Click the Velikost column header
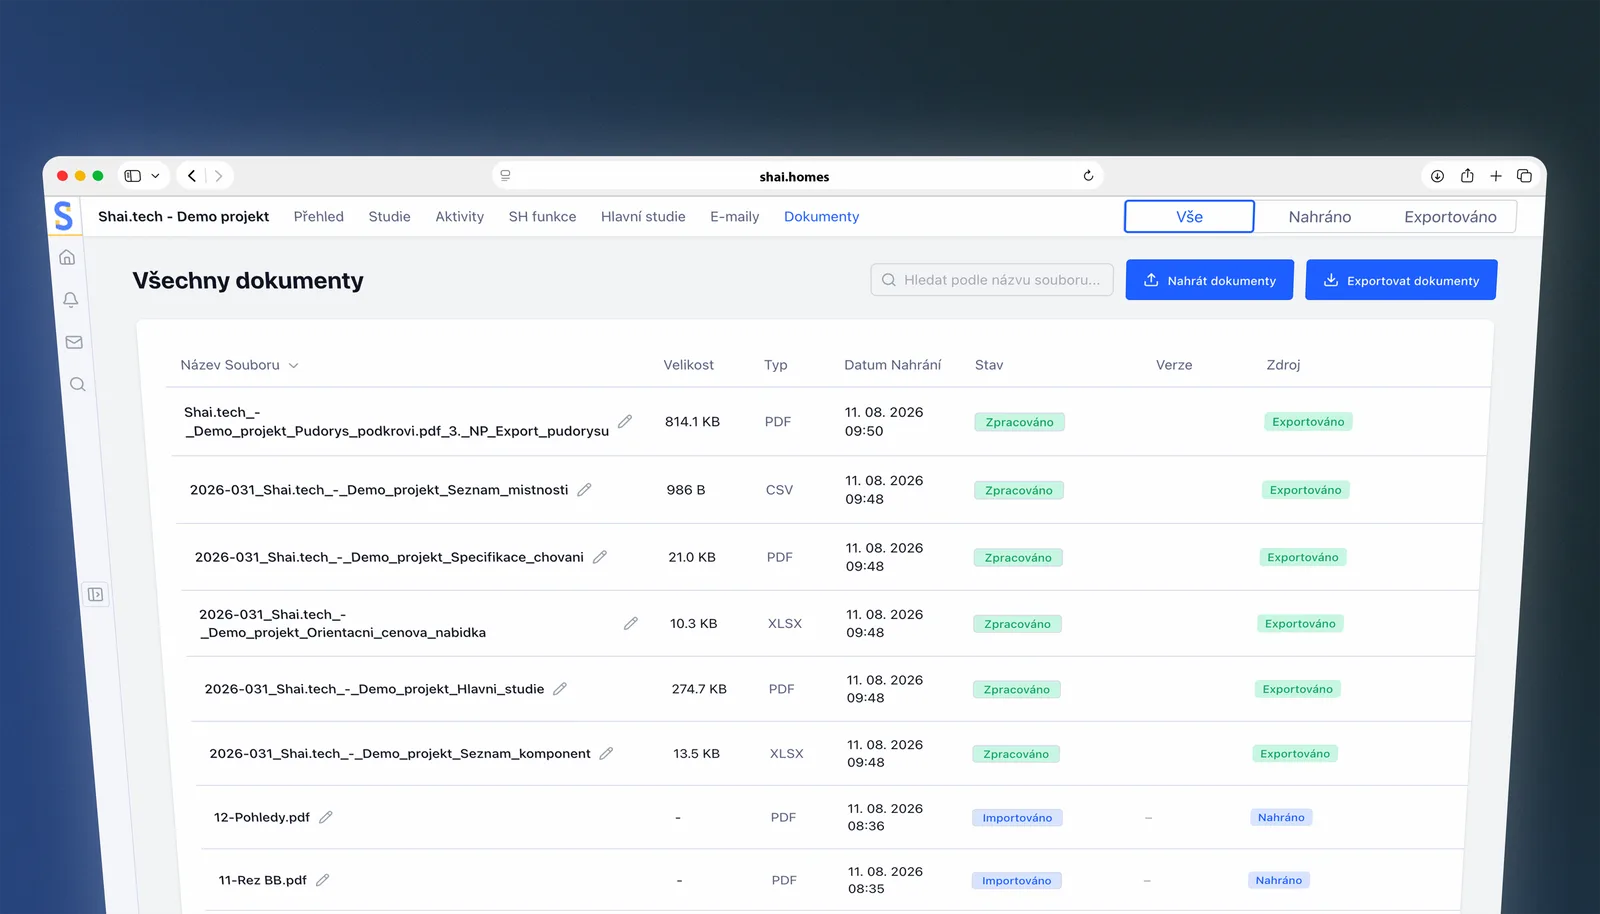Screen dimensions: 1600x914 click(x=689, y=365)
